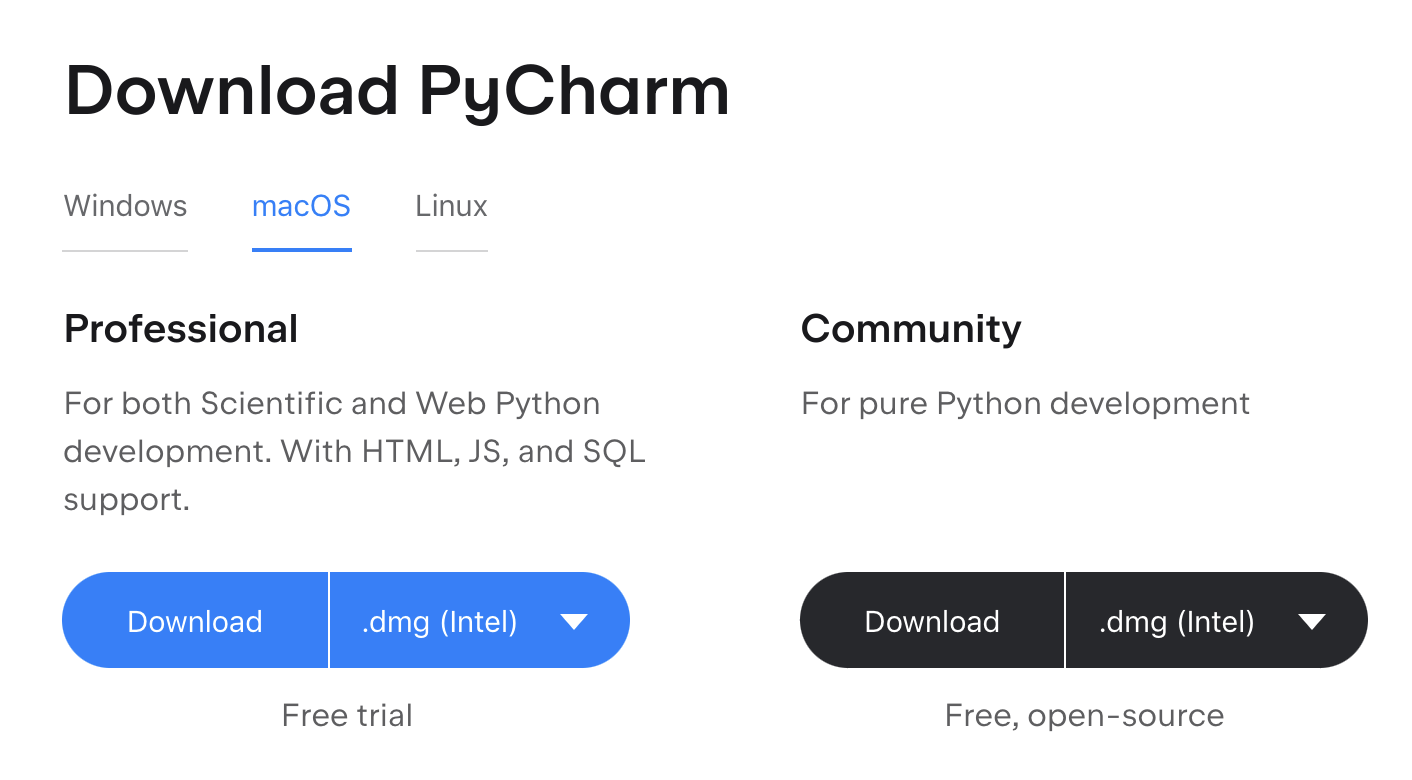
Task: Switch to the Windows tab
Action: 125,207
